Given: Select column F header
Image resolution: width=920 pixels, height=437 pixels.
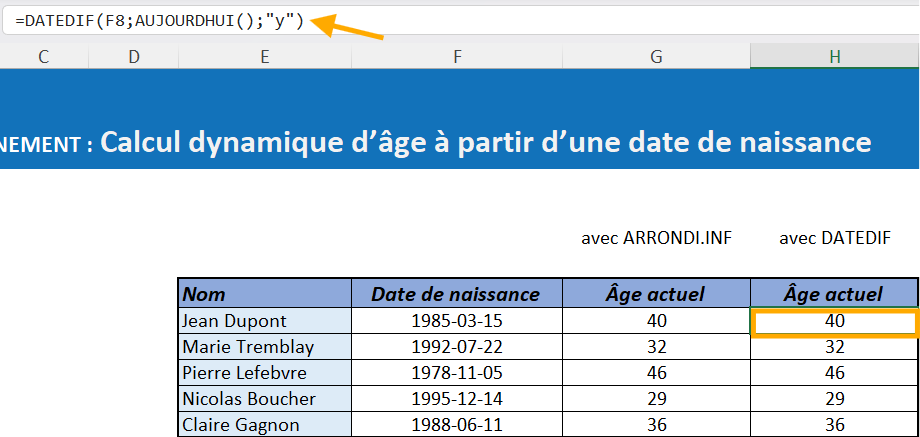Looking at the screenshot, I should (x=457, y=57).
